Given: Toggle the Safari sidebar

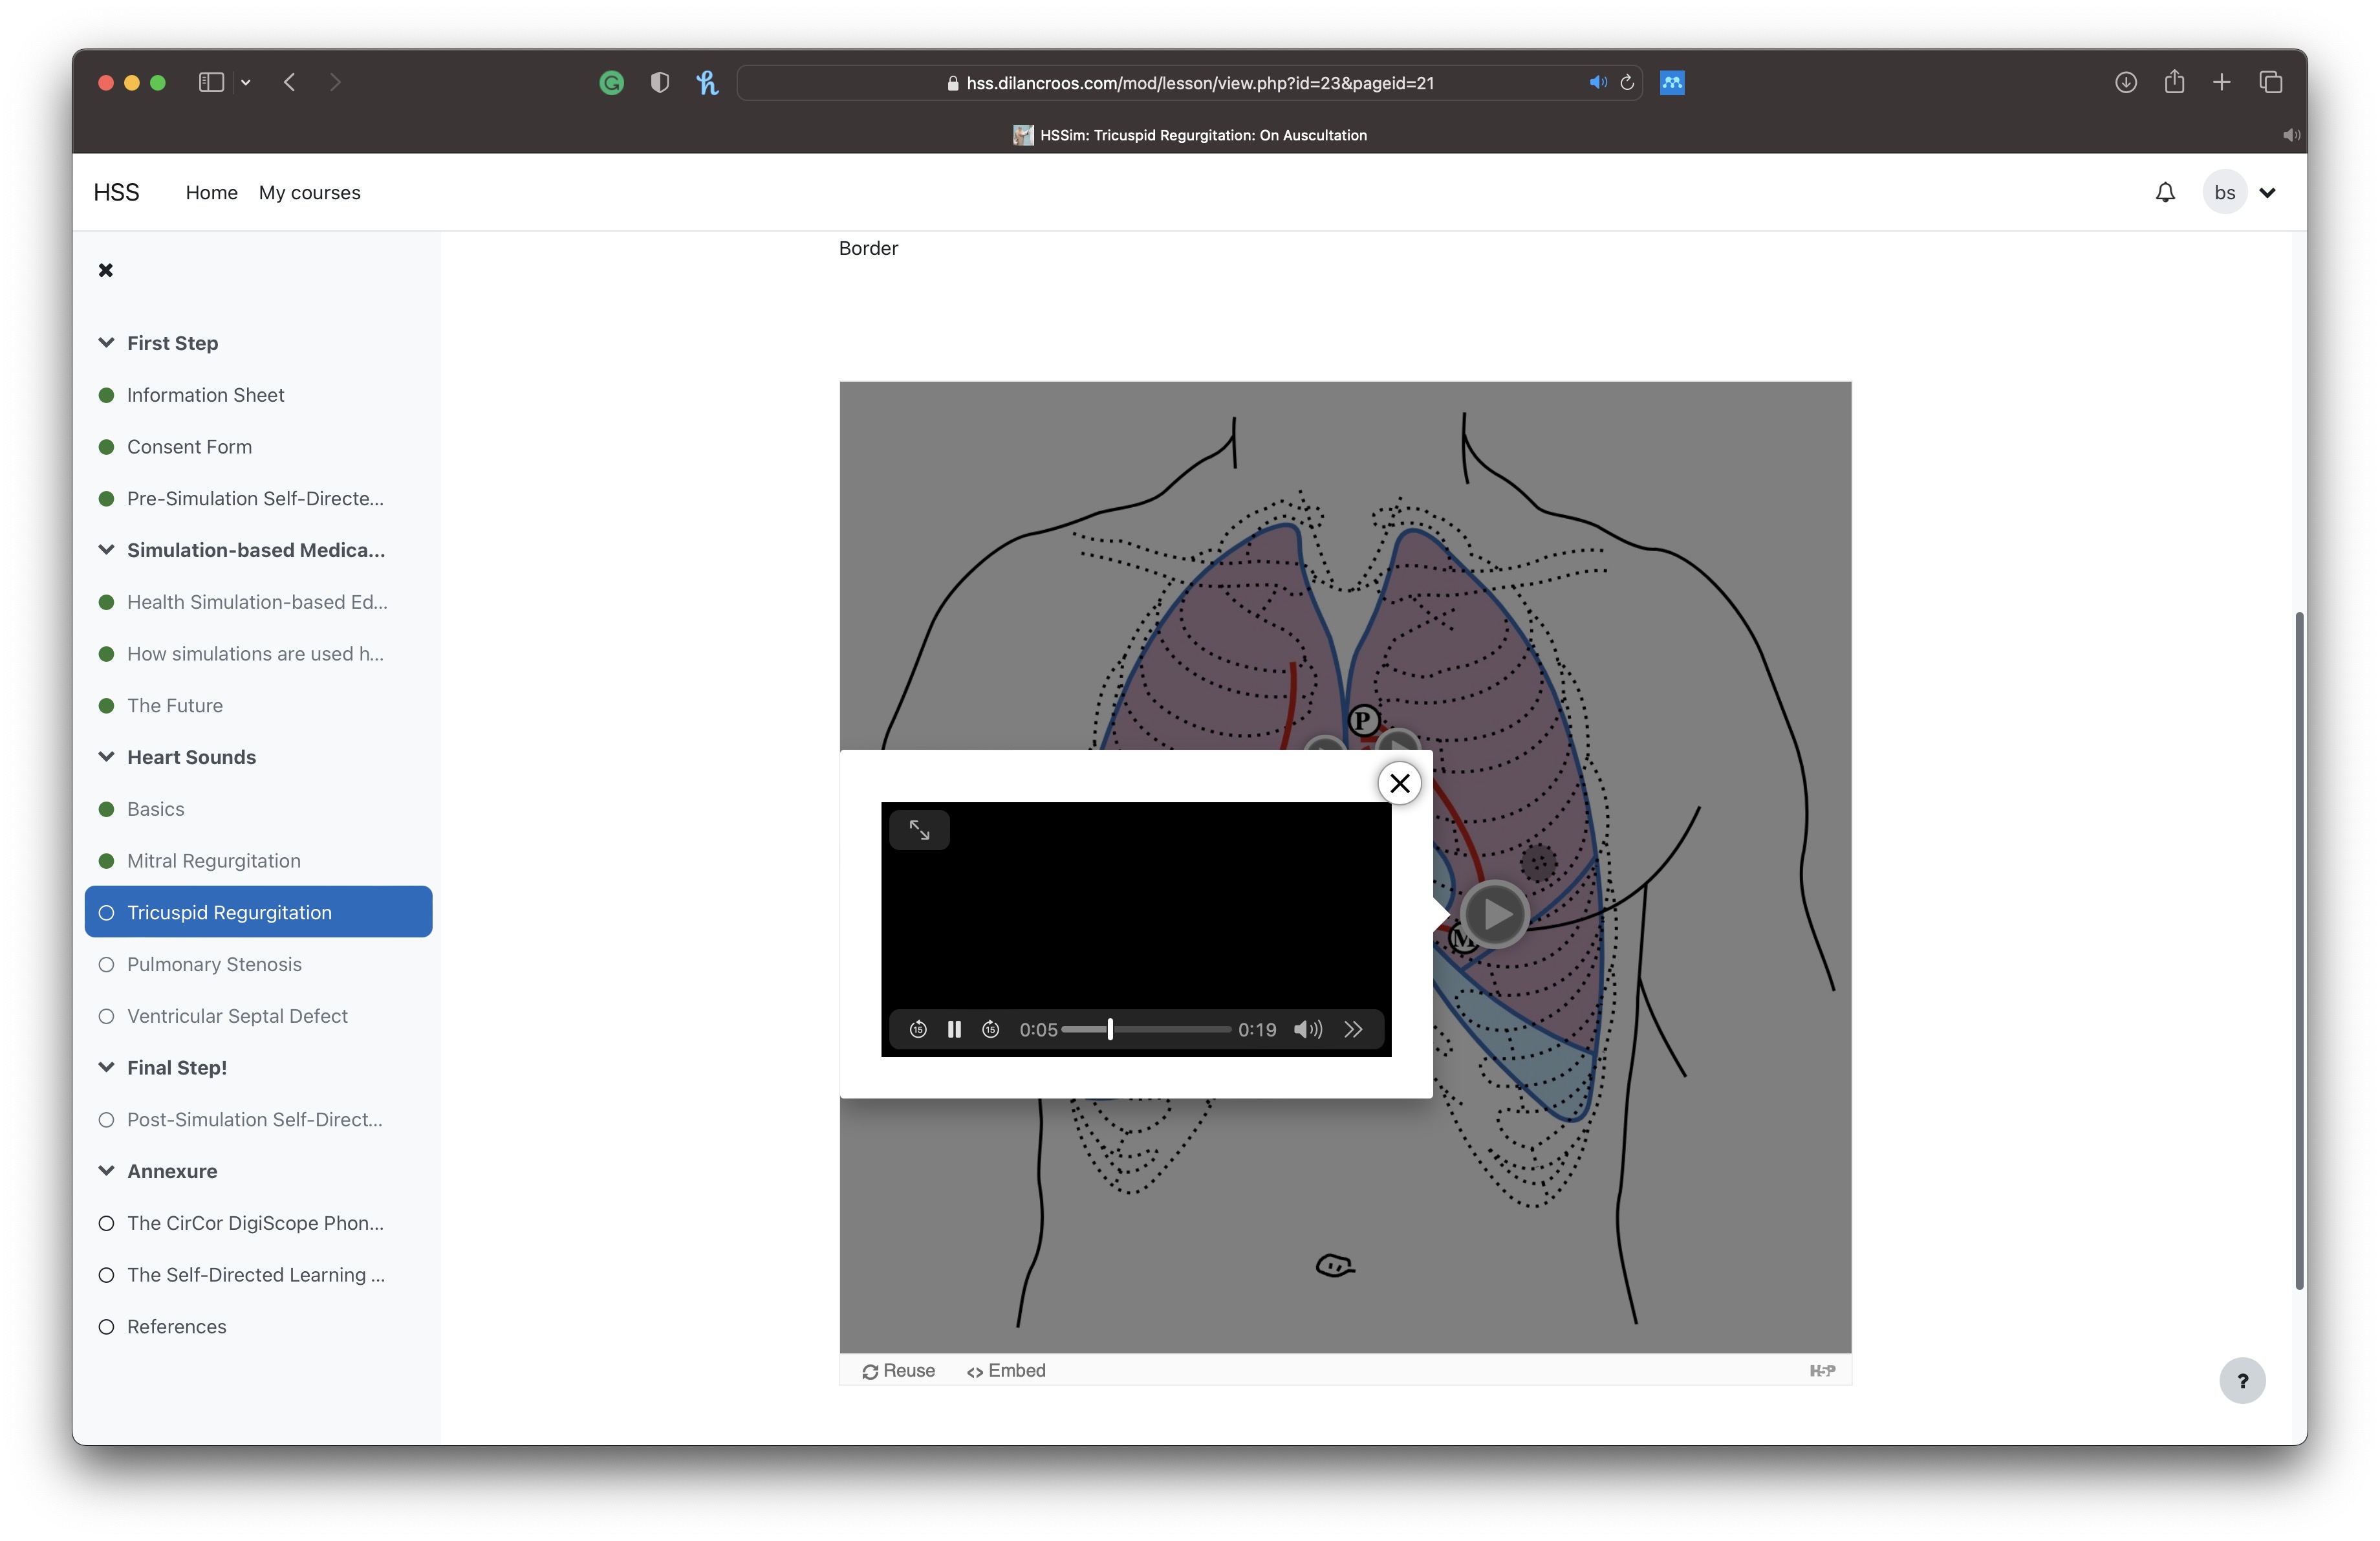Looking at the screenshot, I should coord(211,82).
